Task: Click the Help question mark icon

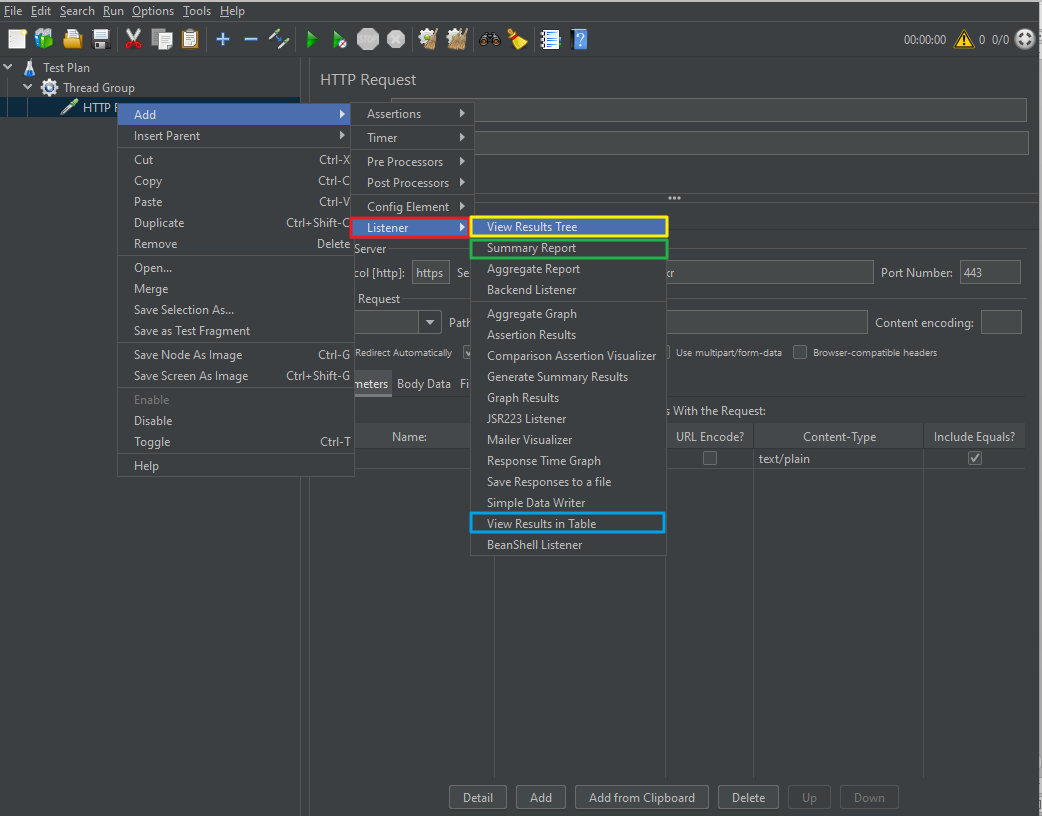Action: (x=579, y=39)
